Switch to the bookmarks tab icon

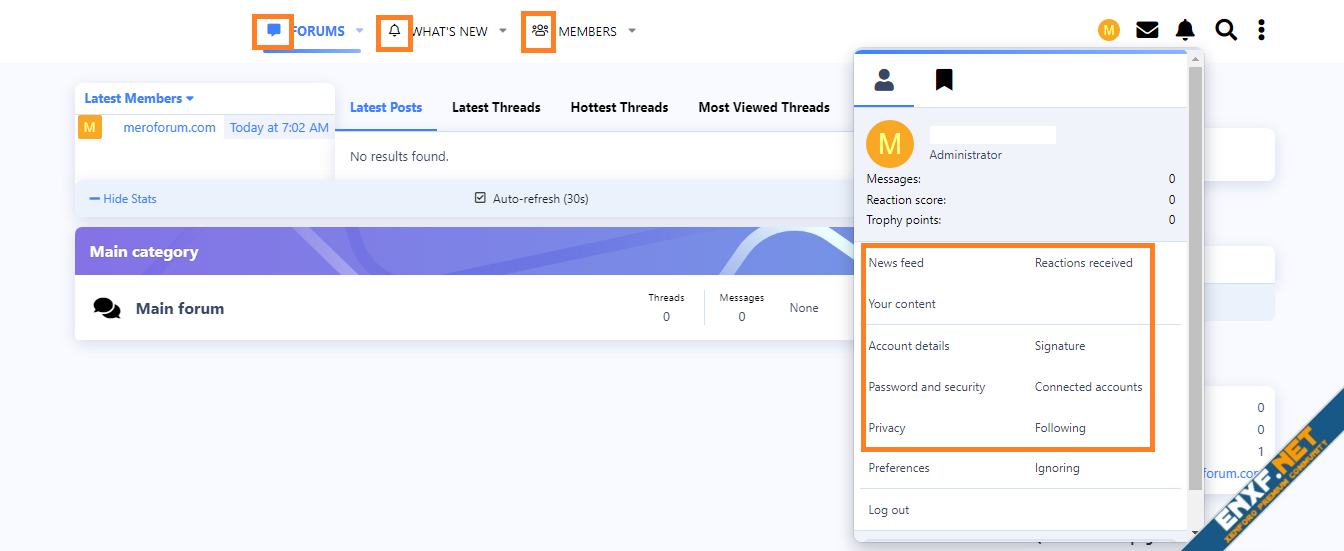tap(943, 80)
